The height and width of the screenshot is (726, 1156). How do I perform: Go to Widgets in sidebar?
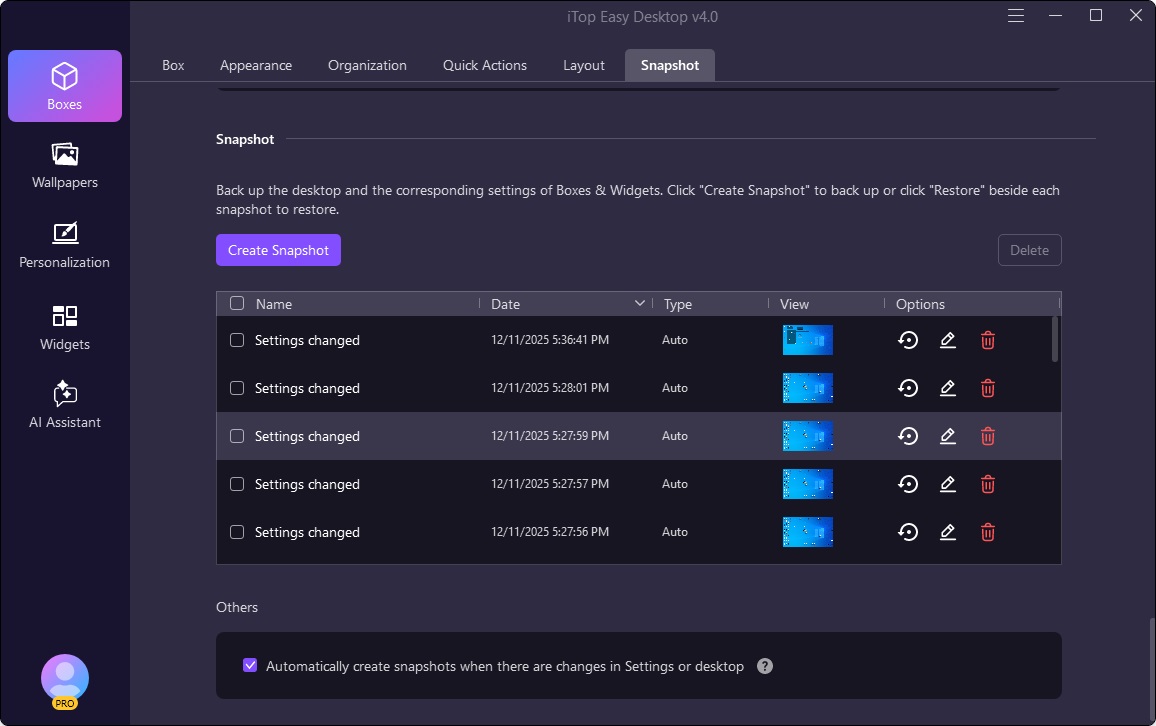[x=65, y=327]
